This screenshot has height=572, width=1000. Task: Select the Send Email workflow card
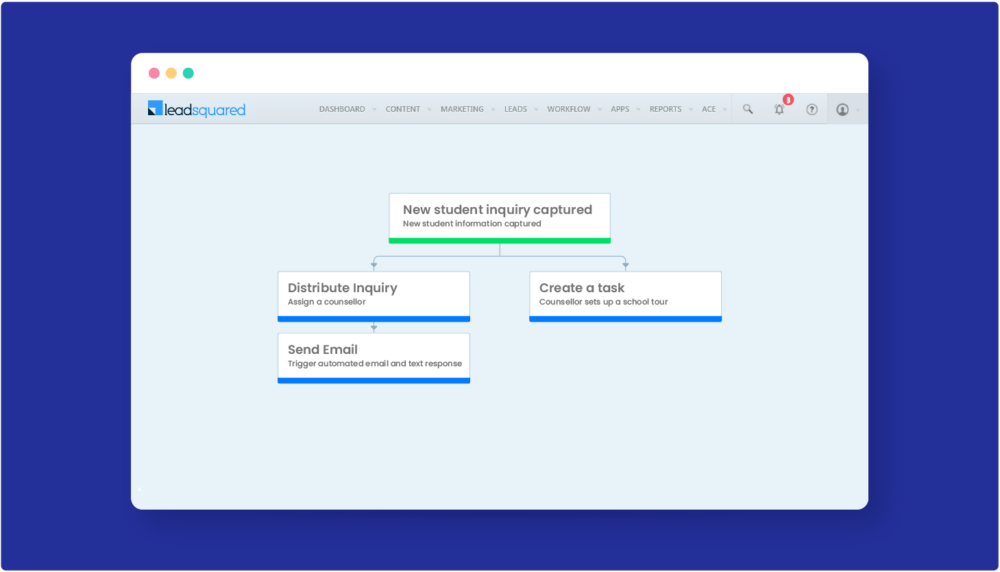point(374,358)
